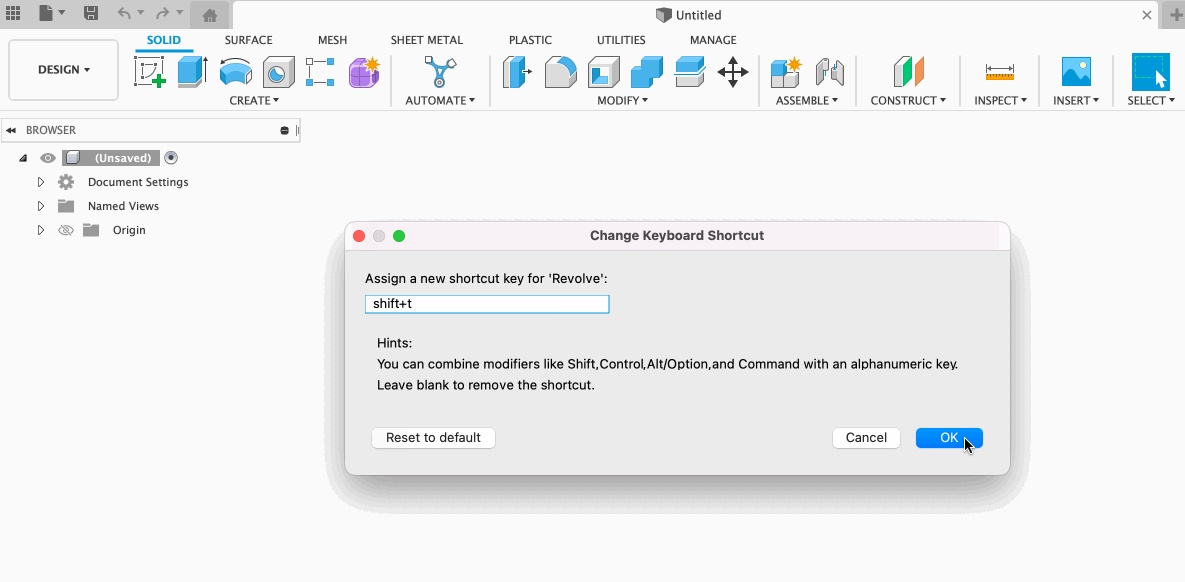Select the Press Pull tool icon
This screenshot has width=1185, height=582.
tap(517, 72)
